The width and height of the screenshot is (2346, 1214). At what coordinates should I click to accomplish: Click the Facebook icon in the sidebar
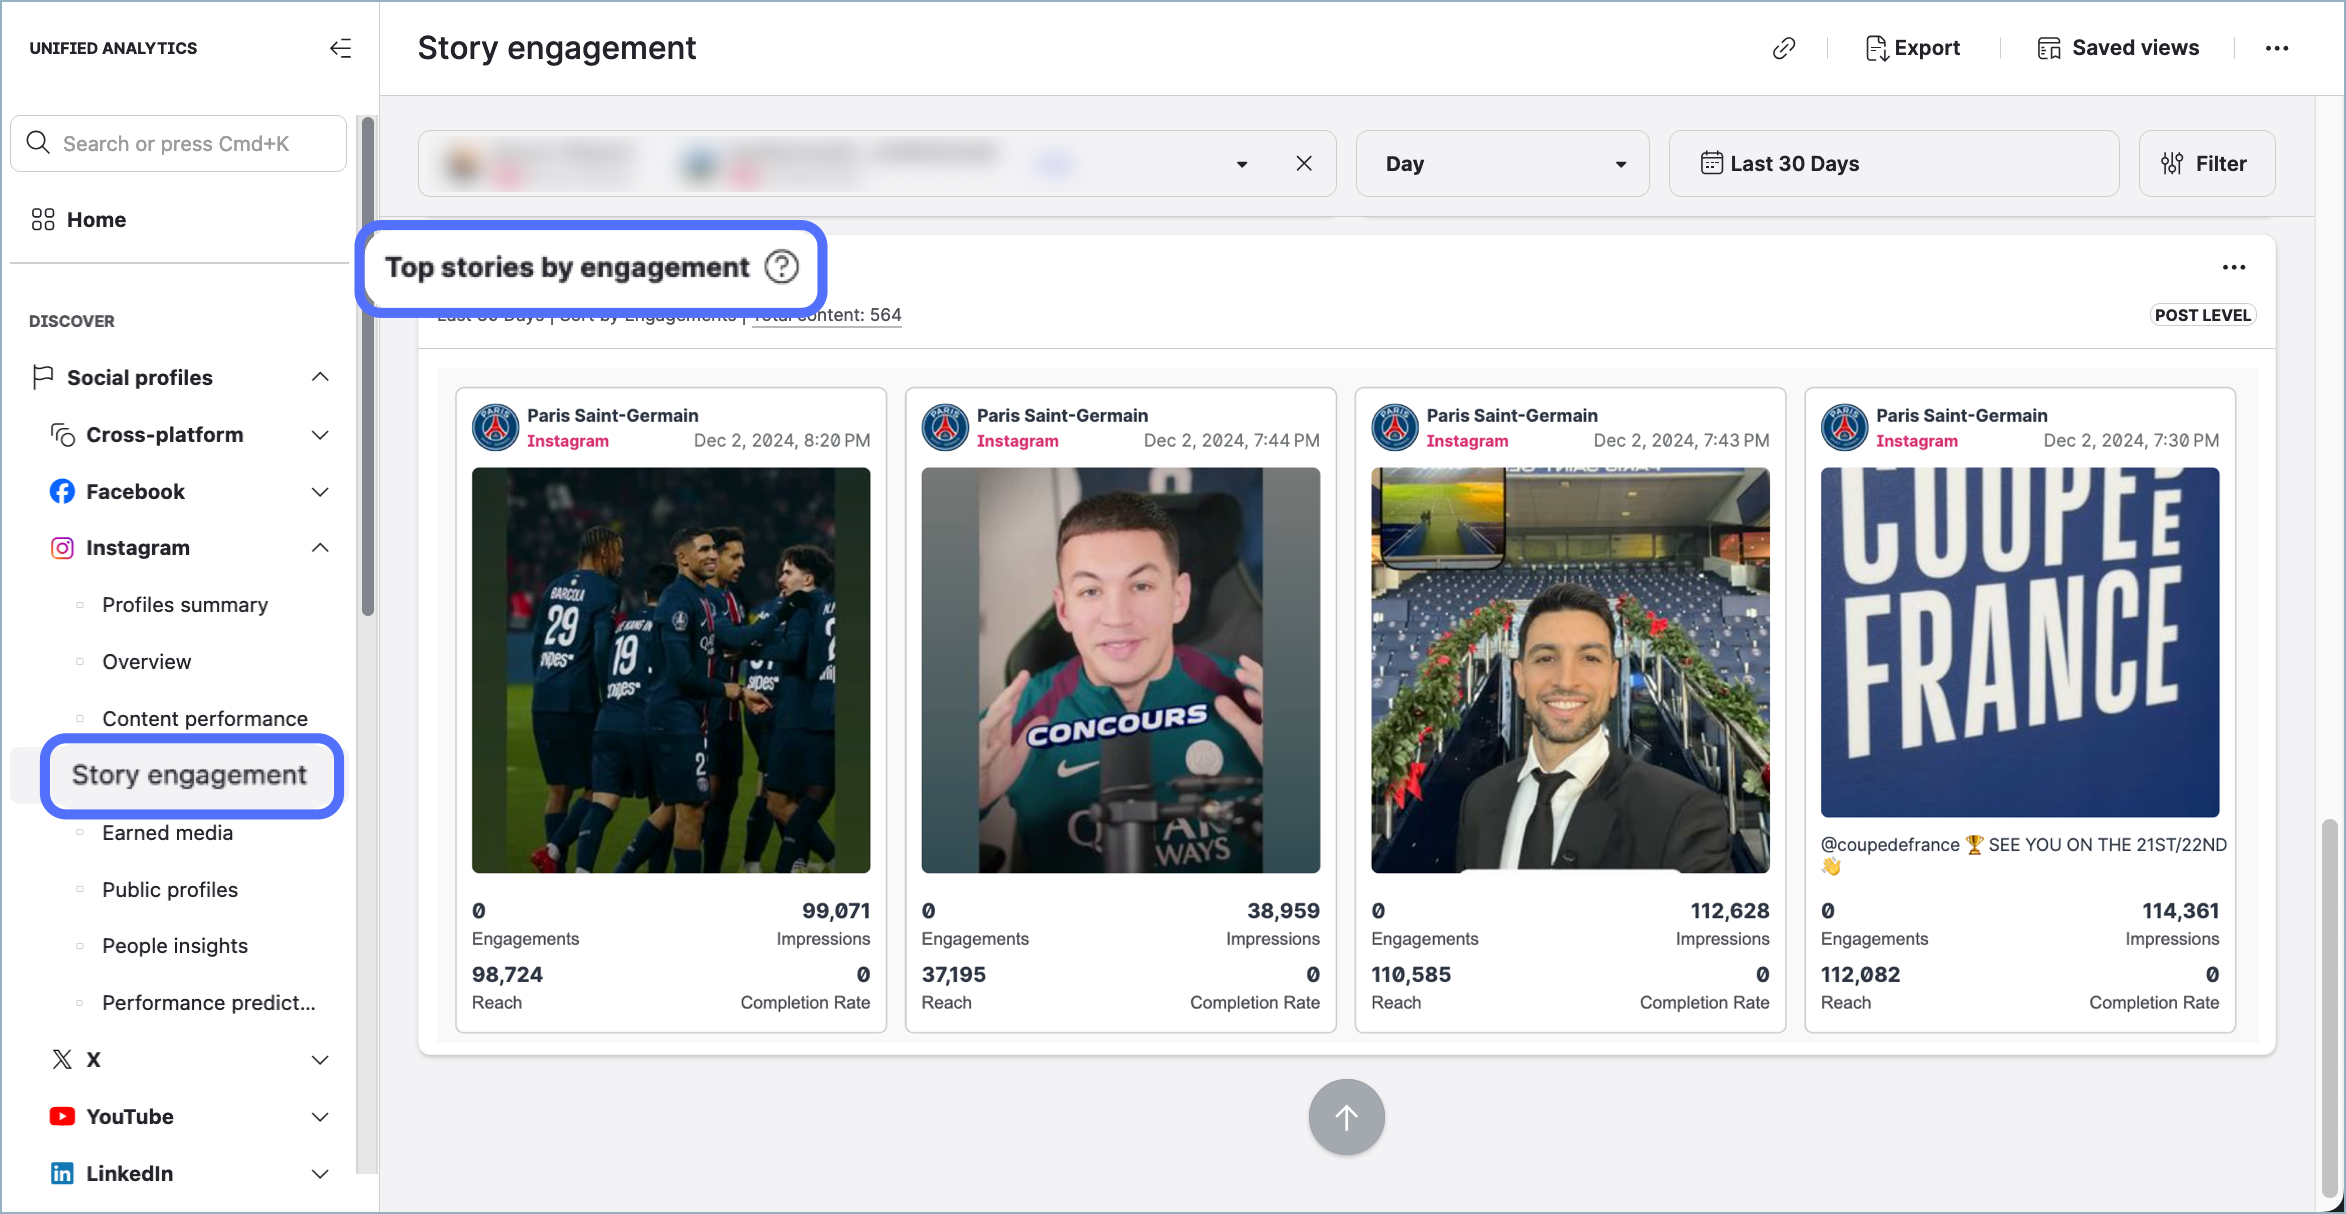(61, 491)
